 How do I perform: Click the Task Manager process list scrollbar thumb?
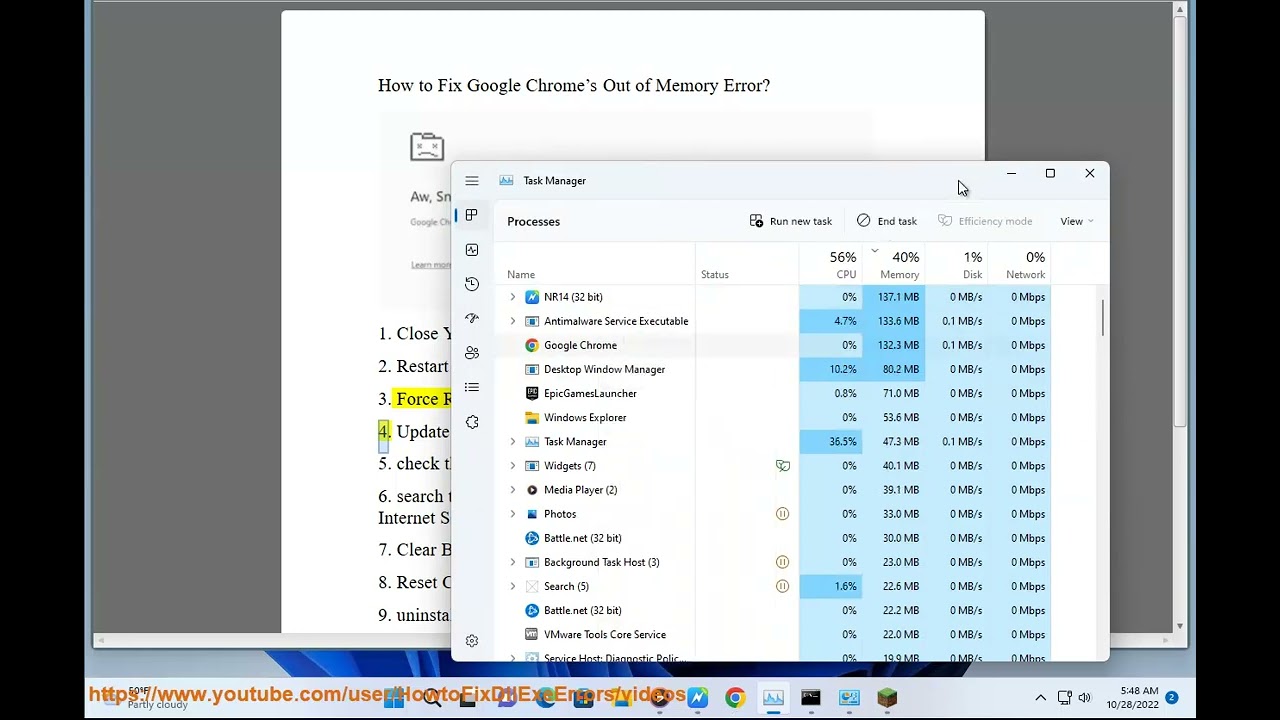1104,318
